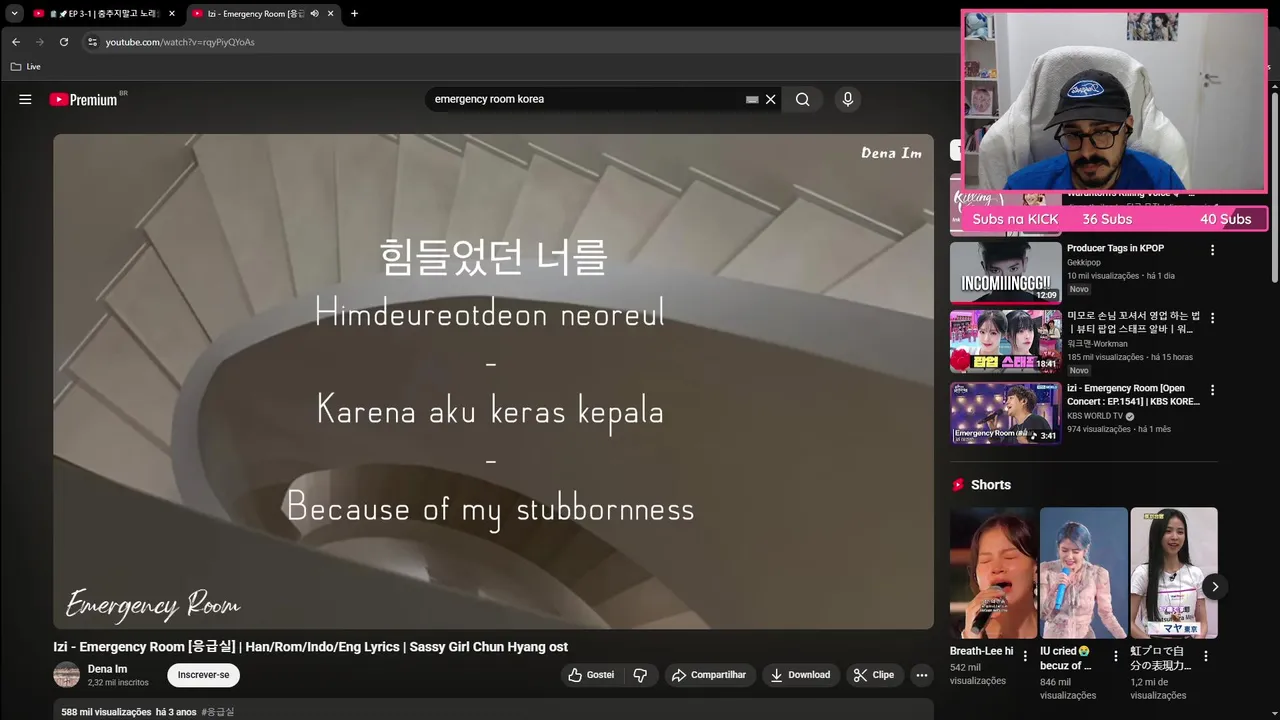Click the Inscrever-se subscribe button
1280x720 pixels.
point(203,675)
